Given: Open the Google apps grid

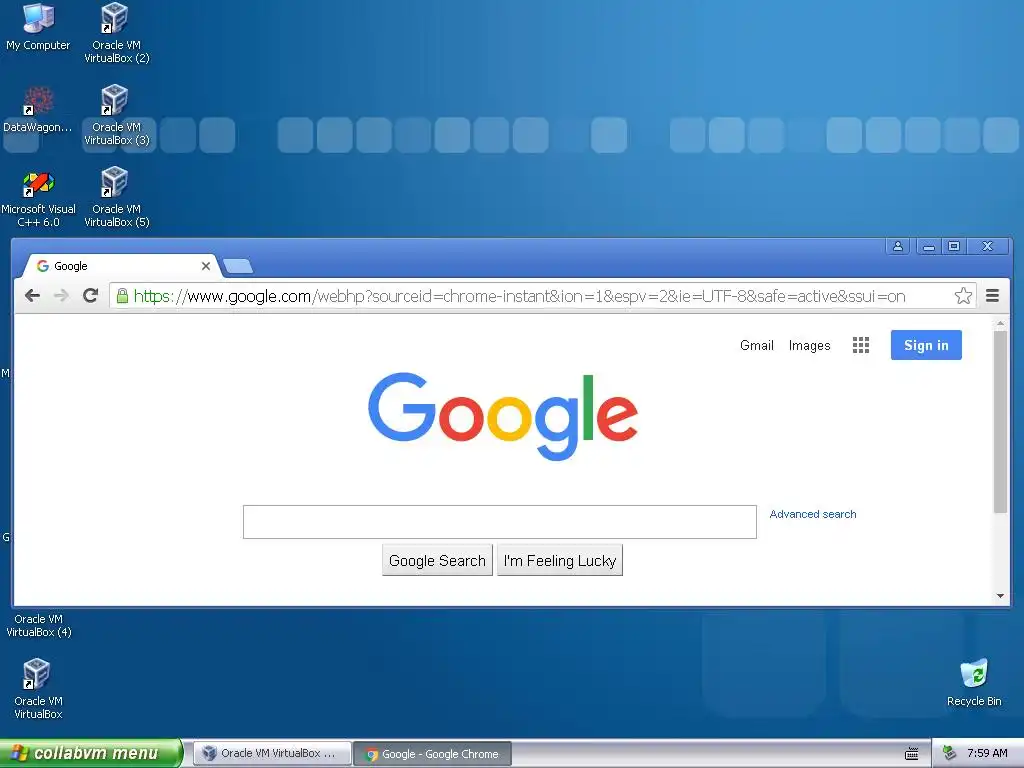Looking at the screenshot, I should coord(861,345).
